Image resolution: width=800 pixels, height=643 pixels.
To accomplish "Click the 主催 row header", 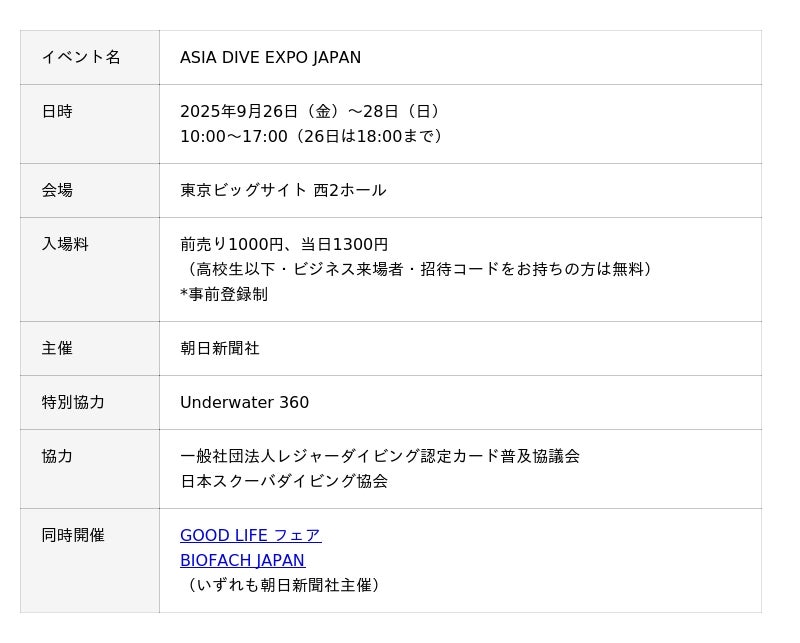I will pos(57,349).
